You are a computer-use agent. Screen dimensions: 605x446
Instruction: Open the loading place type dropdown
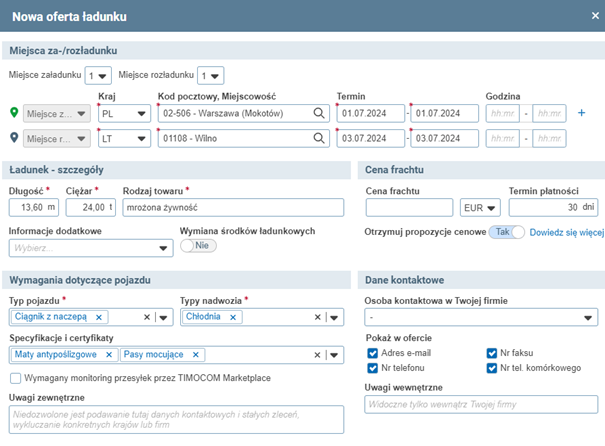pyautogui.click(x=57, y=113)
